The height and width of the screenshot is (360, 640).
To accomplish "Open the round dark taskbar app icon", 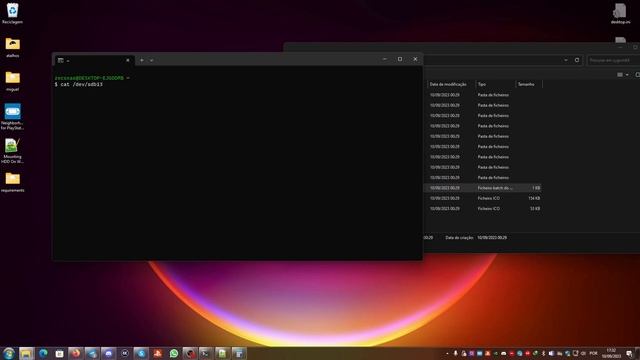I will click(125, 353).
